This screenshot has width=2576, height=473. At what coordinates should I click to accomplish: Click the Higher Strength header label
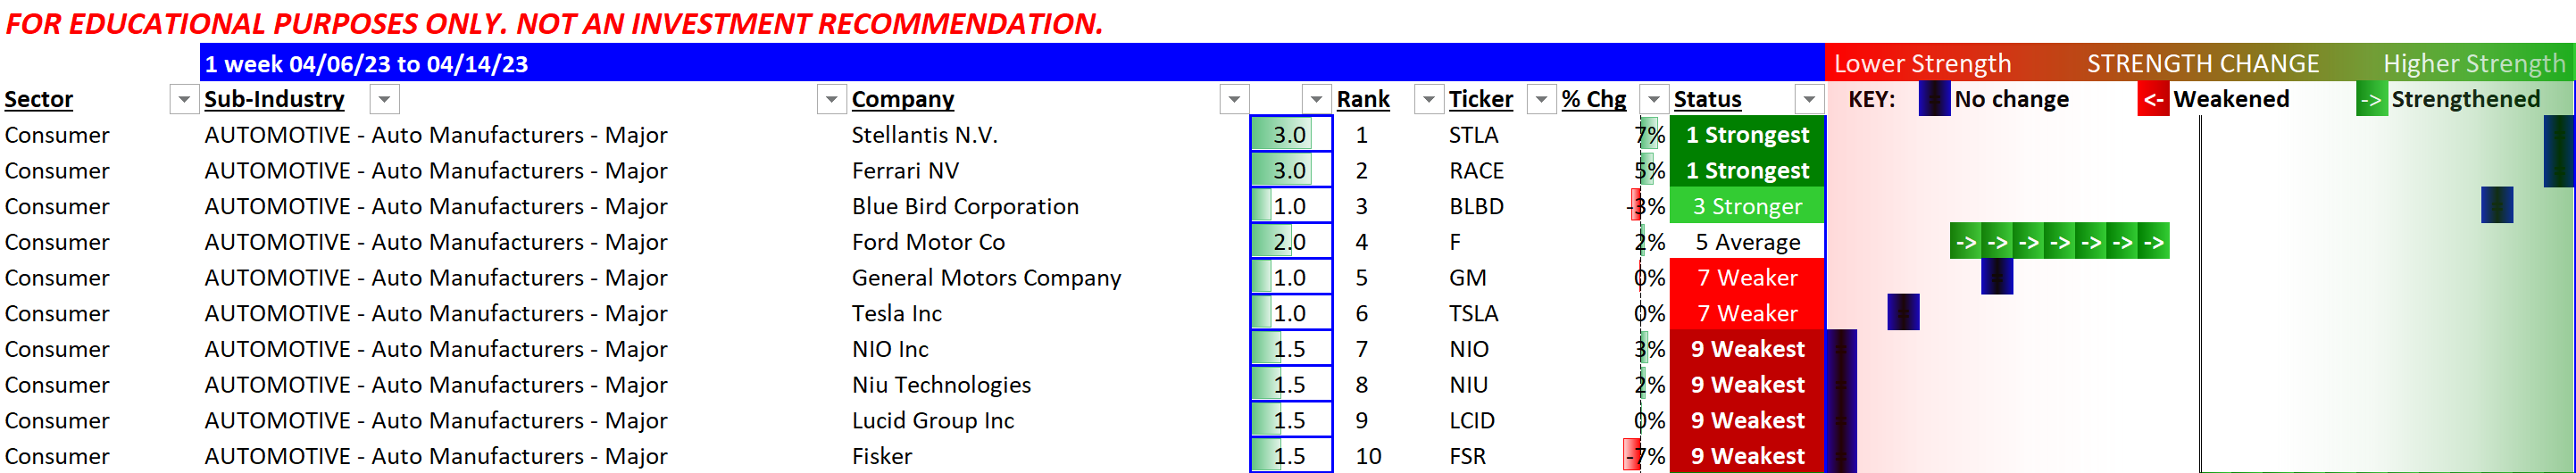pyautogui.click(x=2474, y=64)
